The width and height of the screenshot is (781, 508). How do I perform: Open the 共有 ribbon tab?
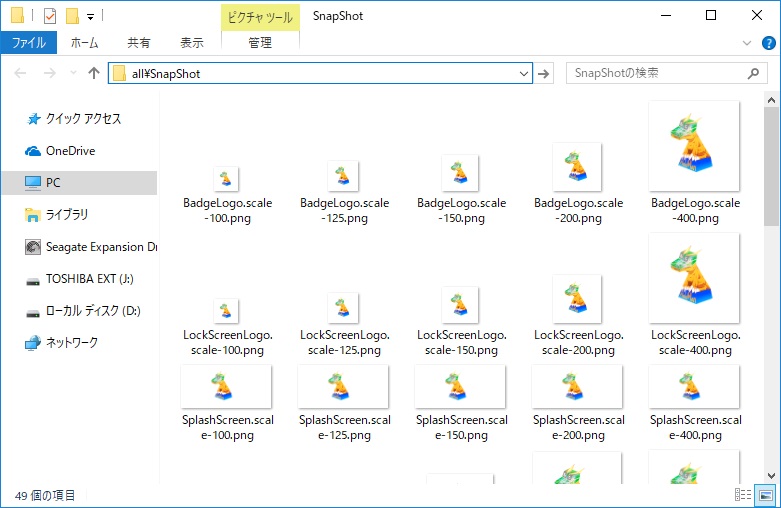click(x=138, y=43)
